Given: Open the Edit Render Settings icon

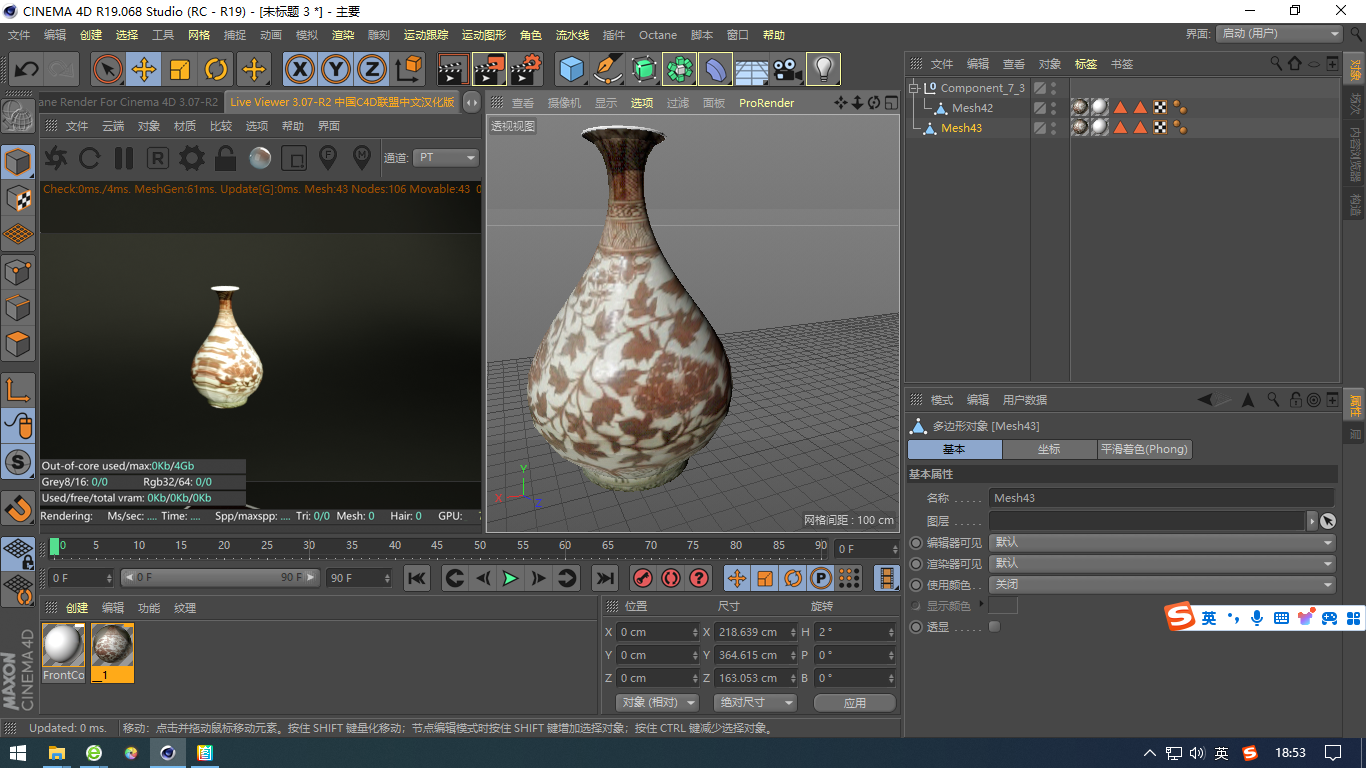Looking at the screenshot, I should [x=526, y=70].
